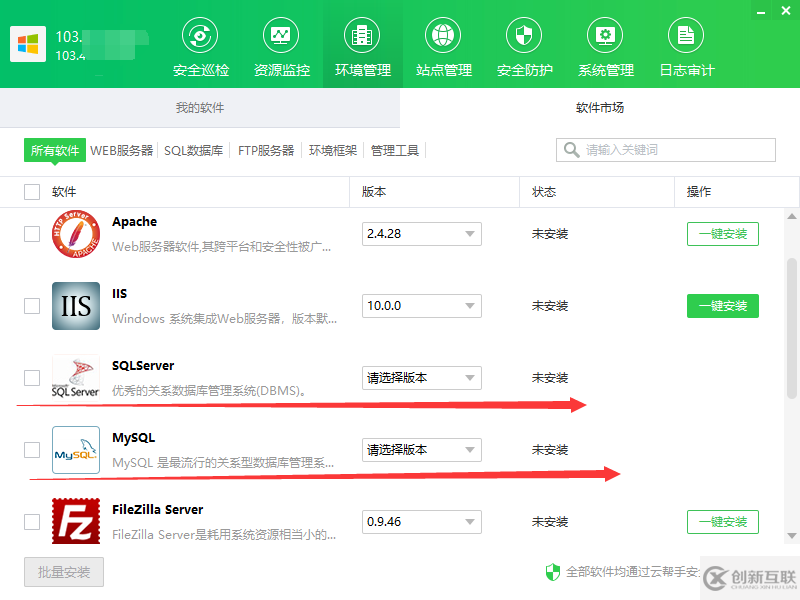Click the 软件 column header
Screen dimensions: 800x600
coord(64,192)
